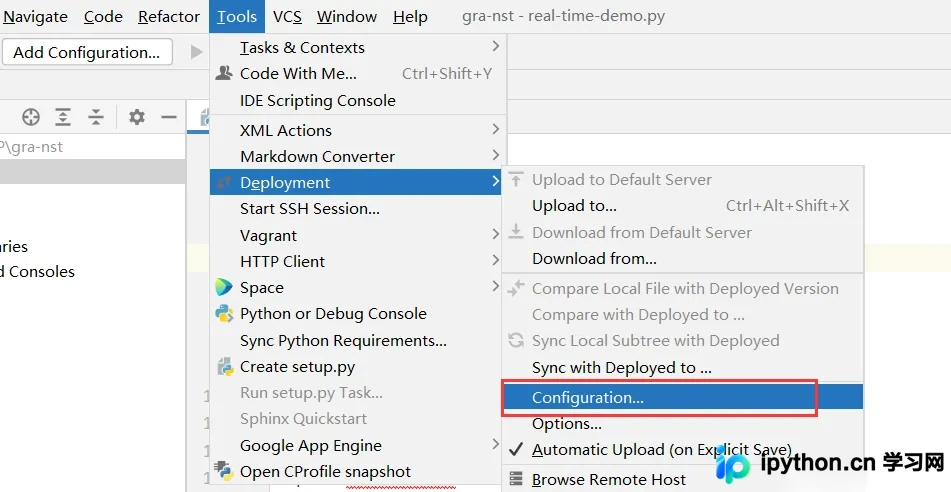Click Collapse All icon in project panel
This screenshot has height=492, width=951.
click(96, 116)
